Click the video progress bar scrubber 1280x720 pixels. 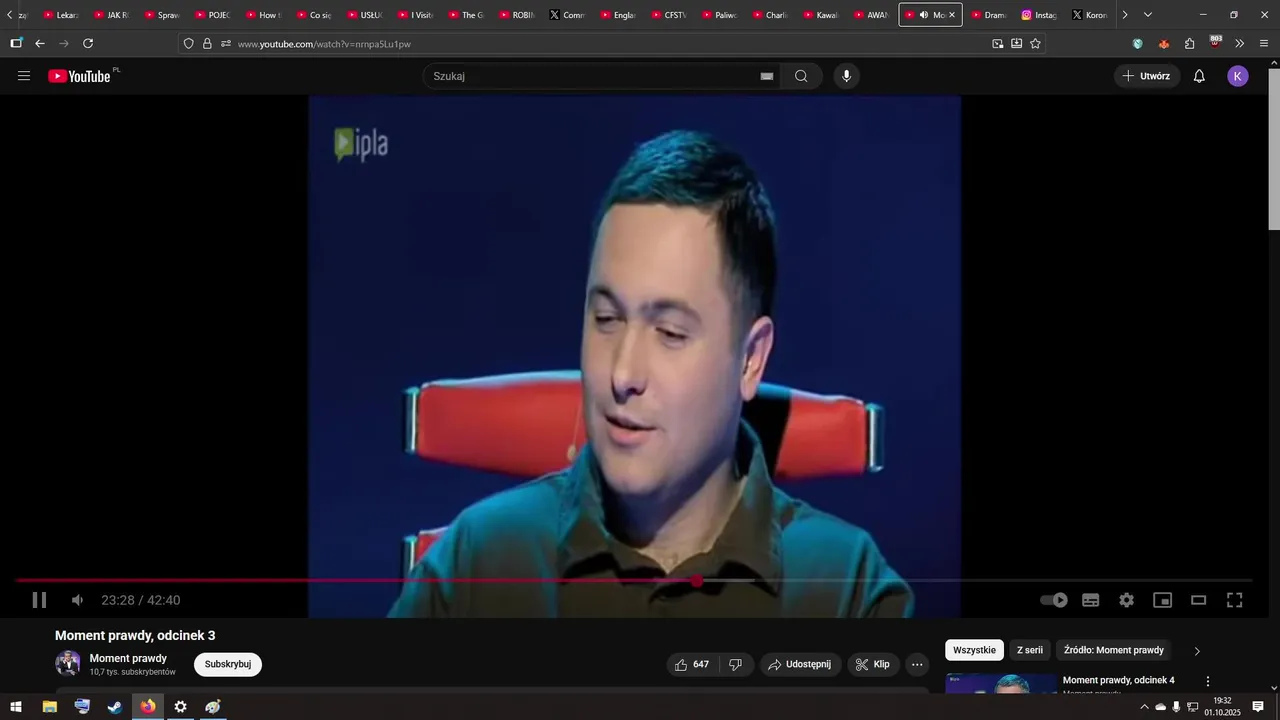[697, 580]
